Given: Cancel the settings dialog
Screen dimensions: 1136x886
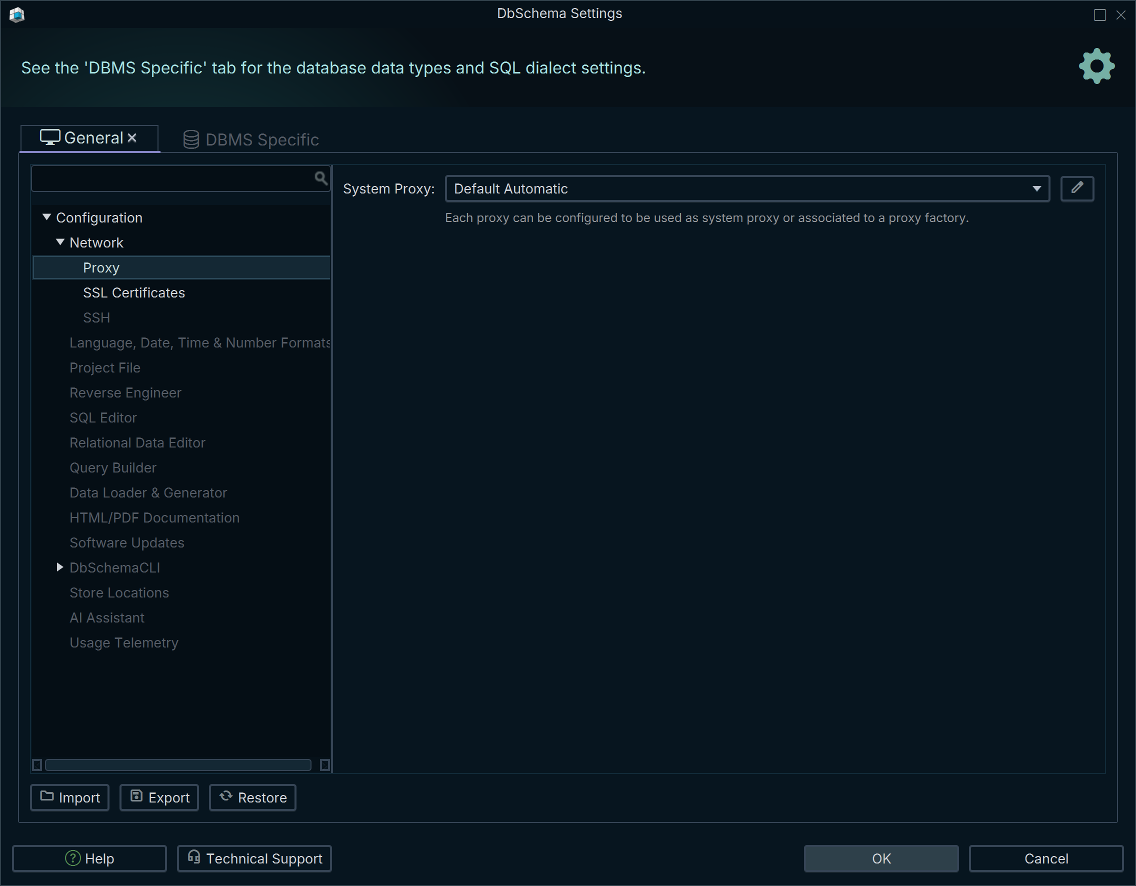Looking at the screenshot, I should (1046, 858).
